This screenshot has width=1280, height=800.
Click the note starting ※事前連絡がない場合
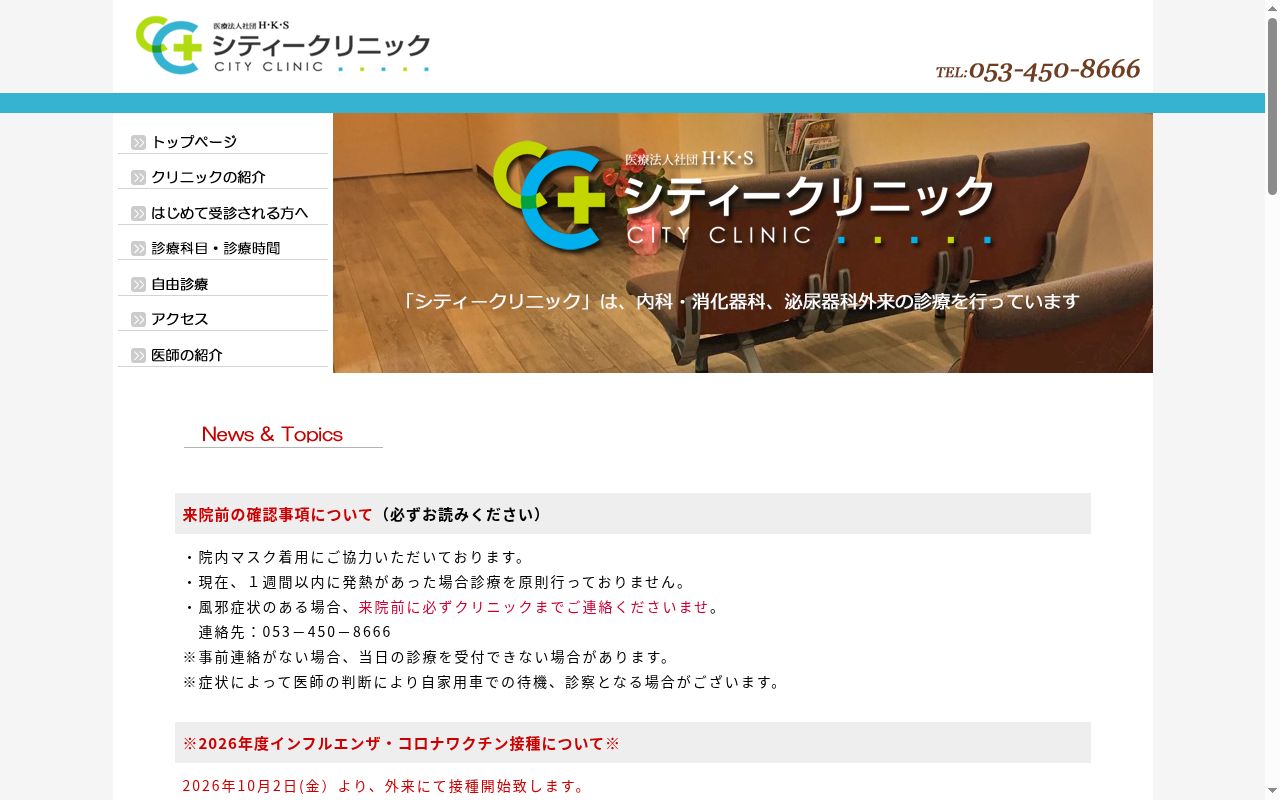click(x=428, y=657)
